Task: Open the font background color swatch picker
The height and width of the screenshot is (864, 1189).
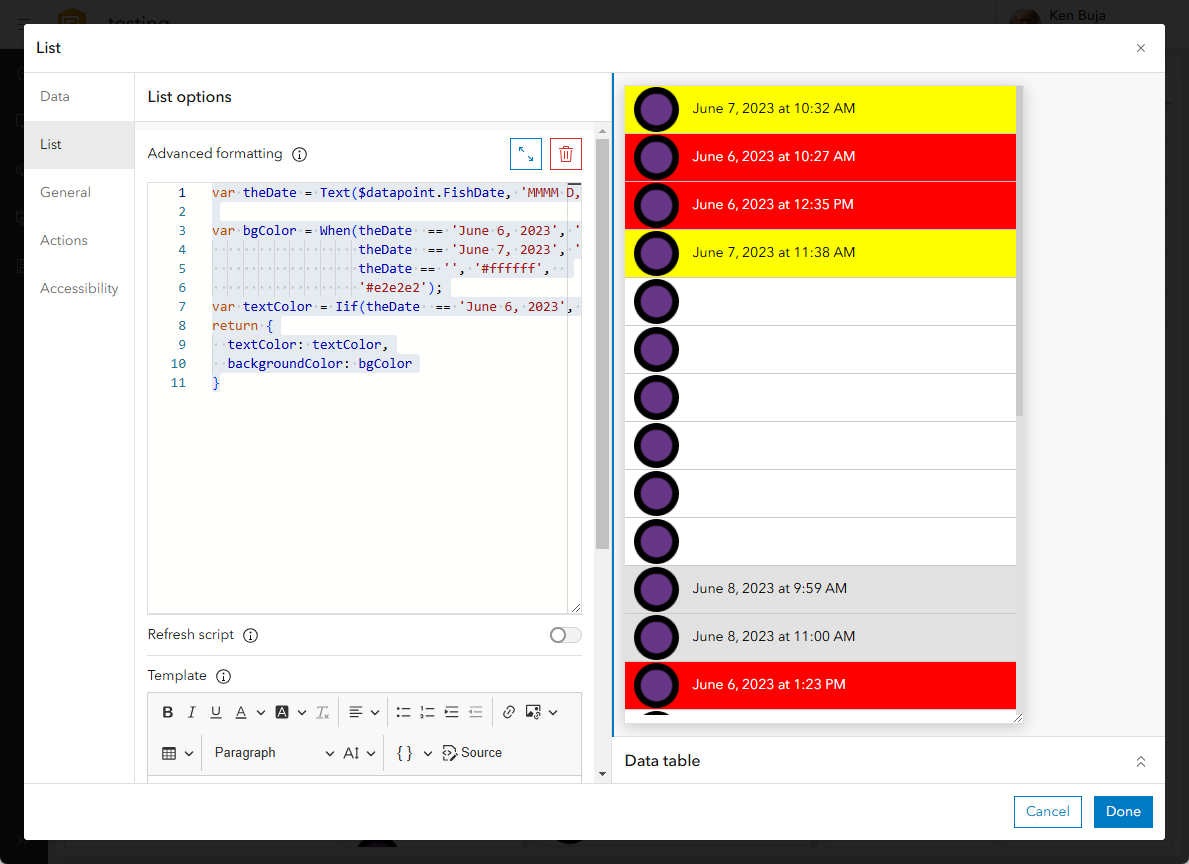Action: (x=285, y=711)
